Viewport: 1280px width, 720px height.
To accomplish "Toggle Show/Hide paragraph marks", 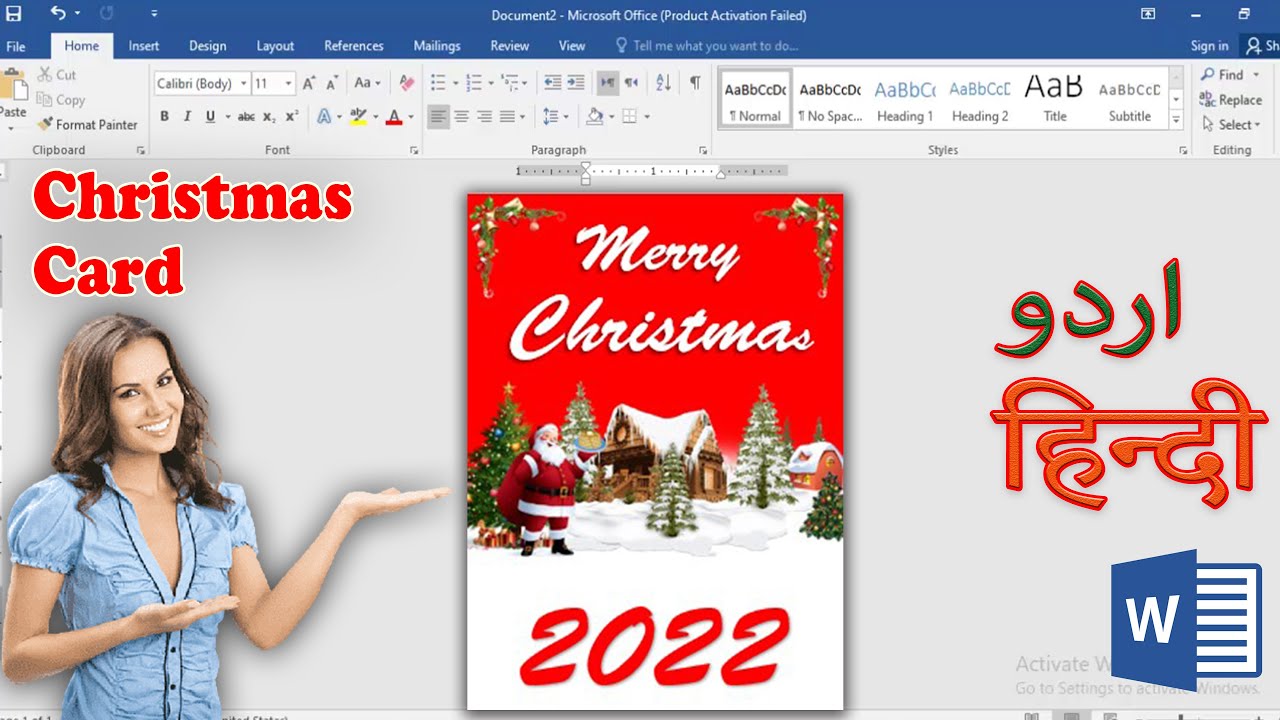I will (695, 84).
